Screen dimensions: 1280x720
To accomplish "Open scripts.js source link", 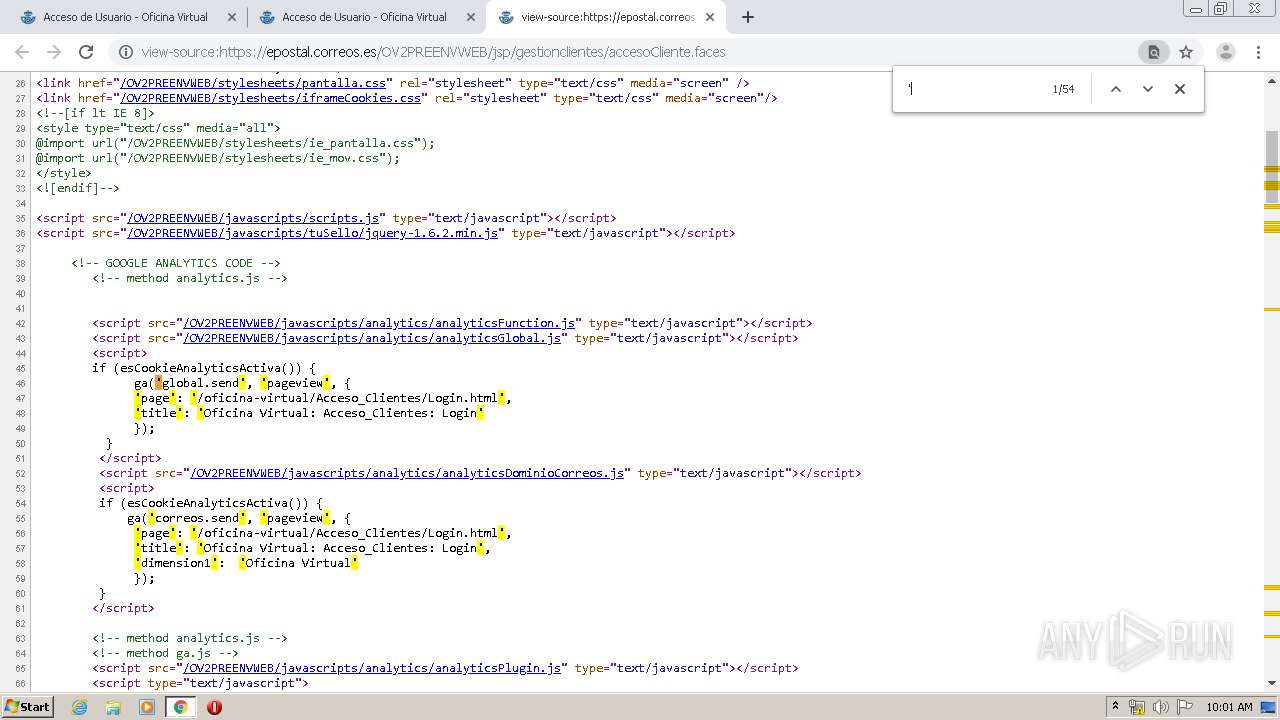I will pyautogui.click(x=253, y=218).
